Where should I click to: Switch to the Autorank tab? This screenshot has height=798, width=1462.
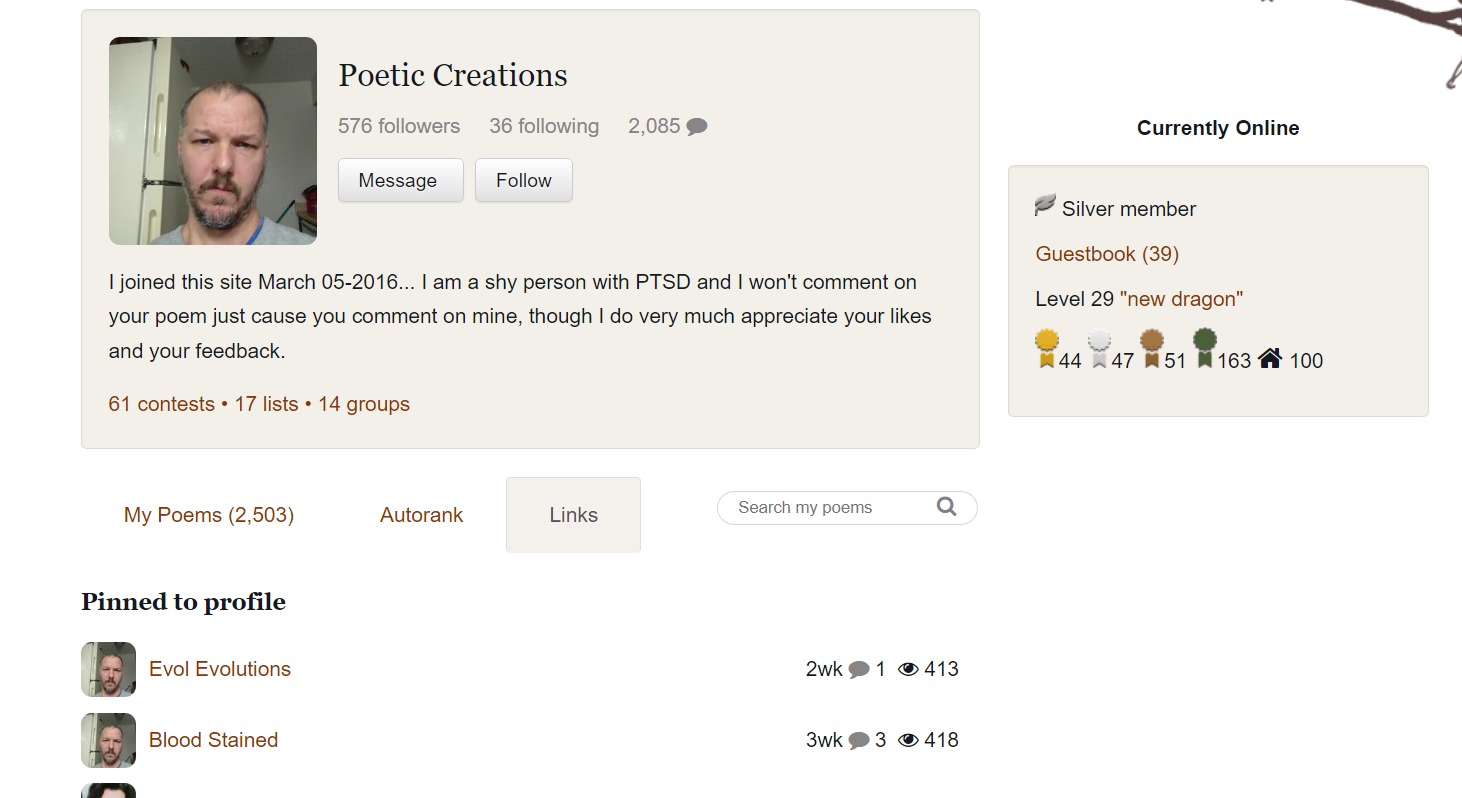tap(421, 515)
